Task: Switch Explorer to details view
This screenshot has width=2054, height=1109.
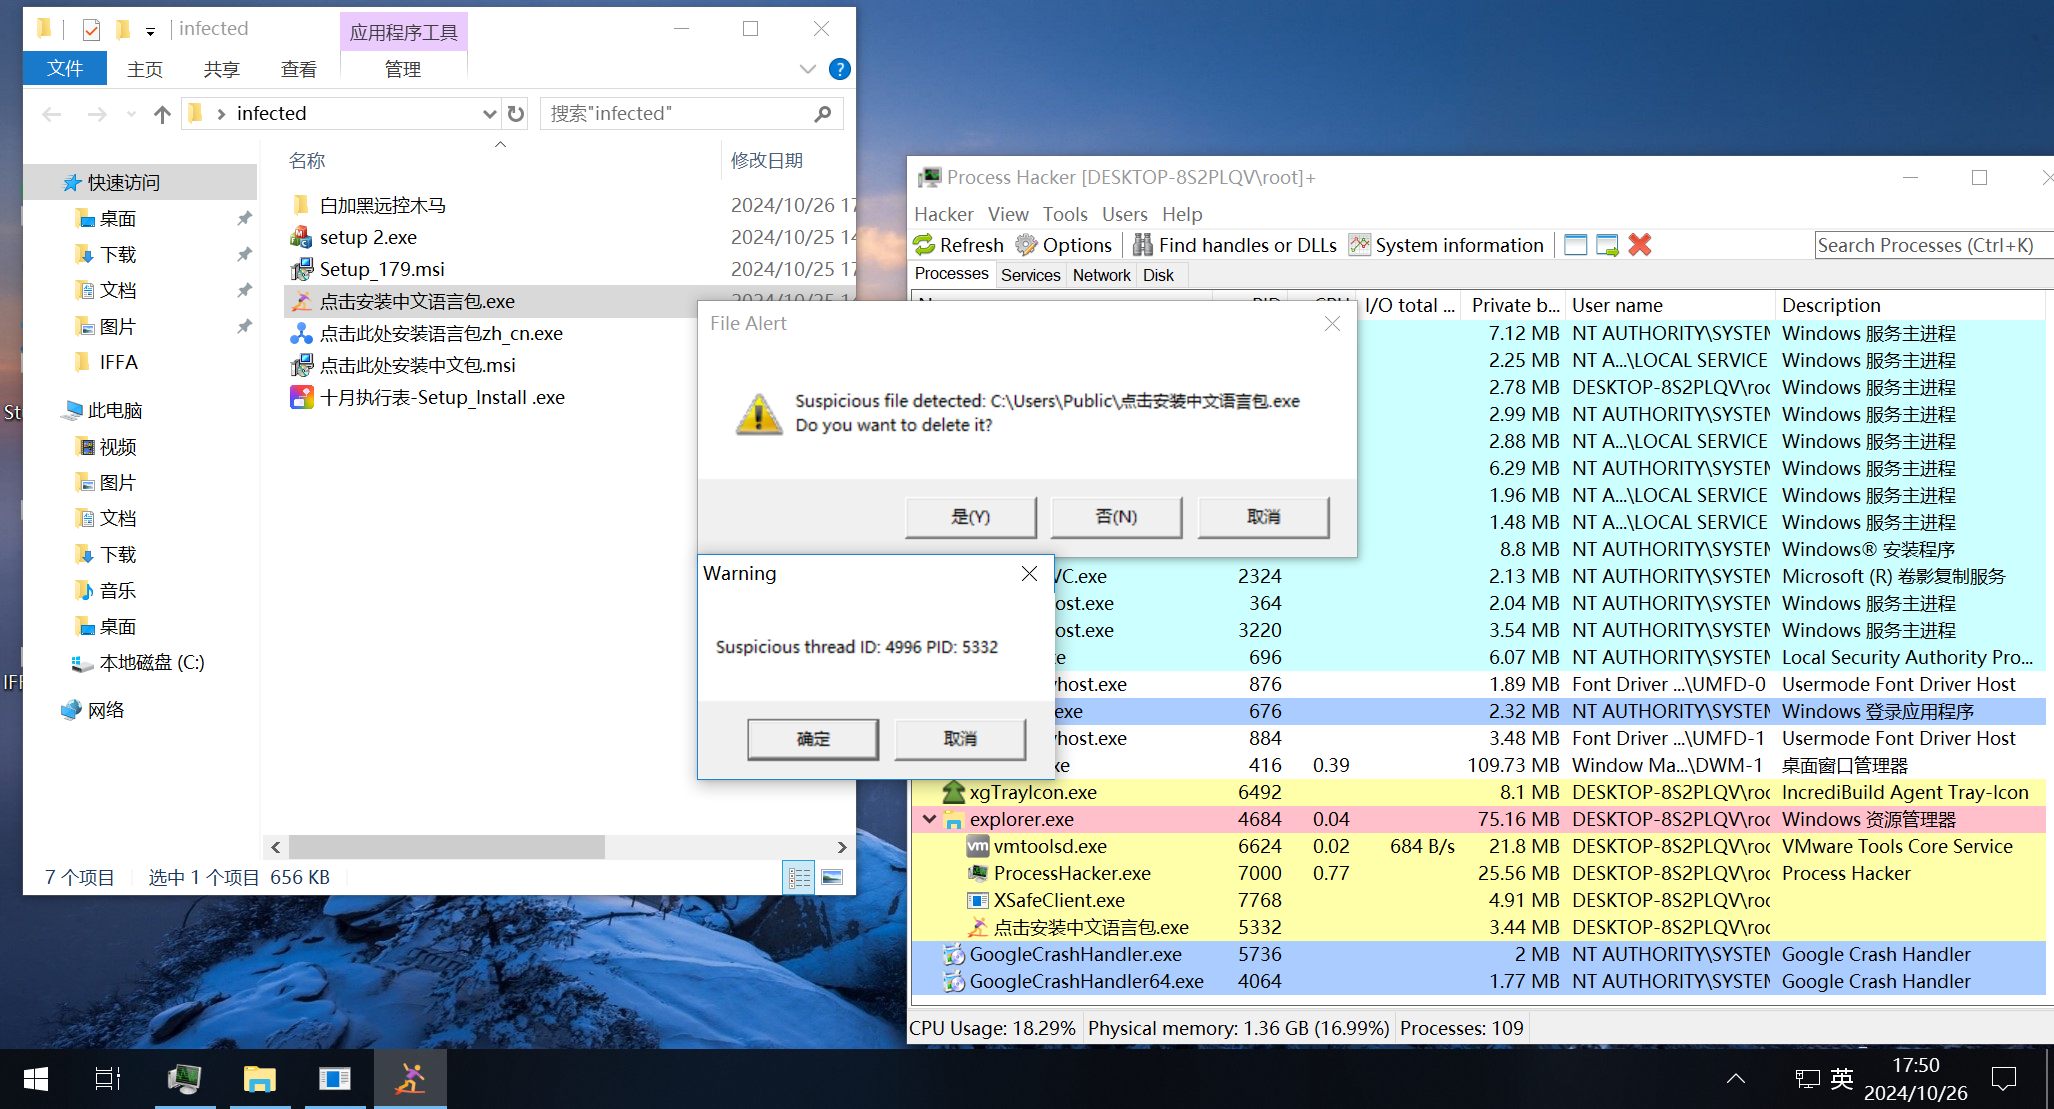Action: tap(799, 877)
